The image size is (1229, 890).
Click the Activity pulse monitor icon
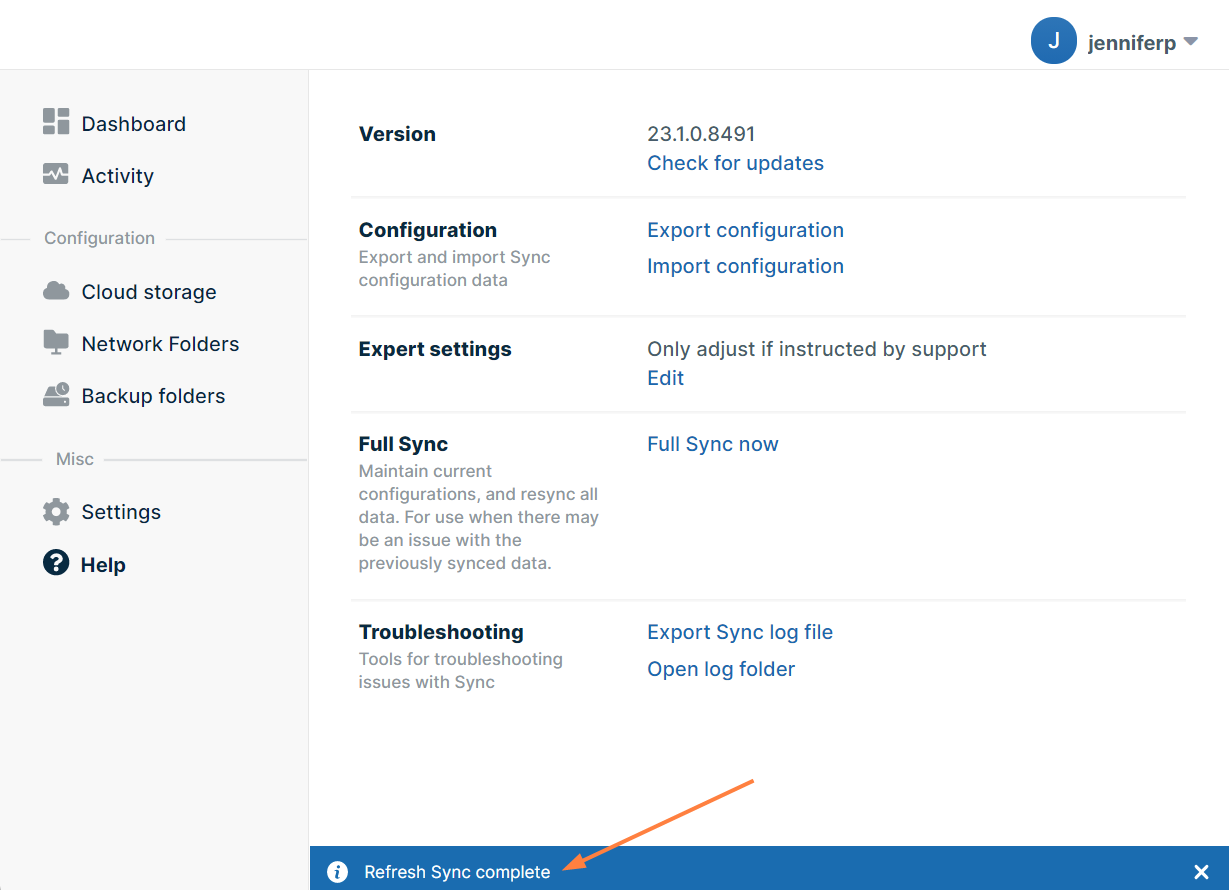[x=56, y=174]
